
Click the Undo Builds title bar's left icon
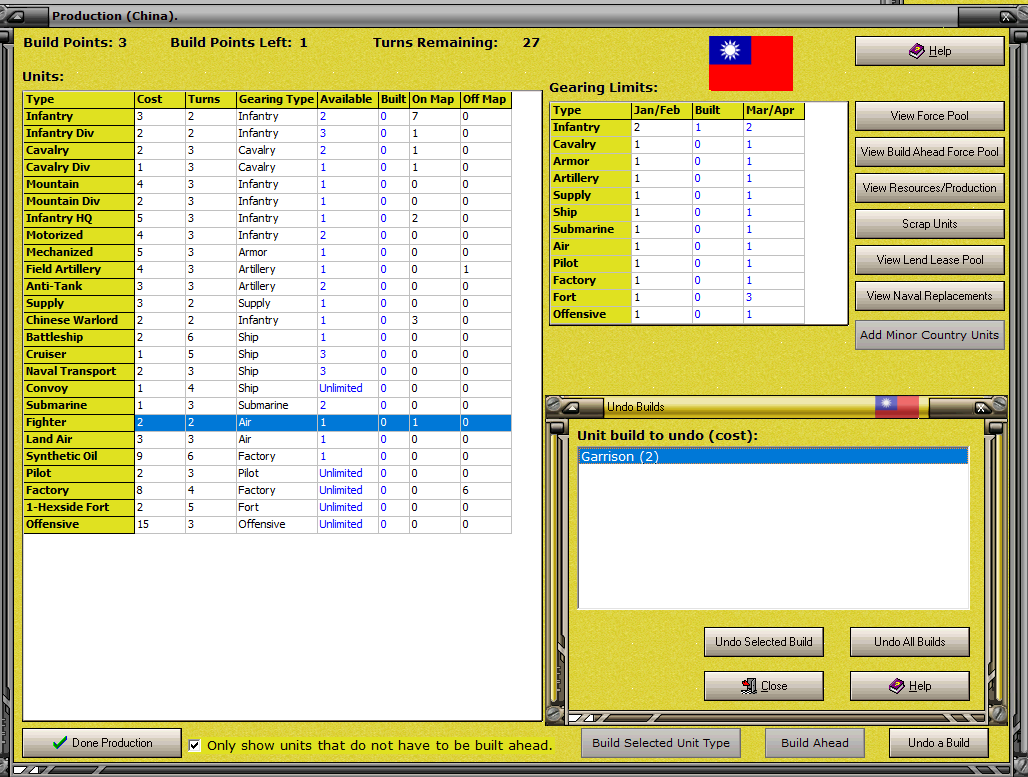point(572,407)
